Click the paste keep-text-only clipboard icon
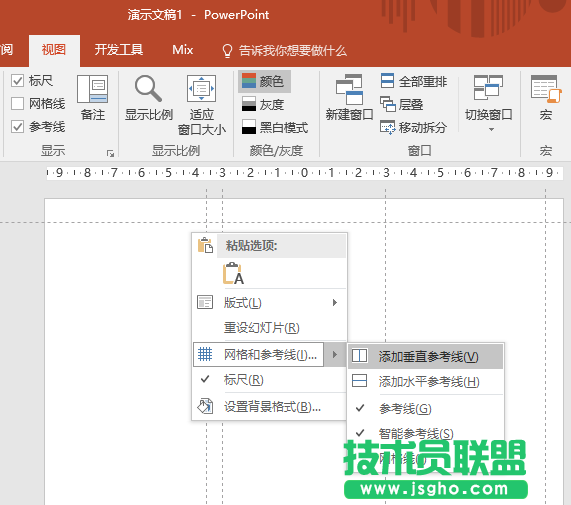The image size is (571, 505). pos(233,273)
